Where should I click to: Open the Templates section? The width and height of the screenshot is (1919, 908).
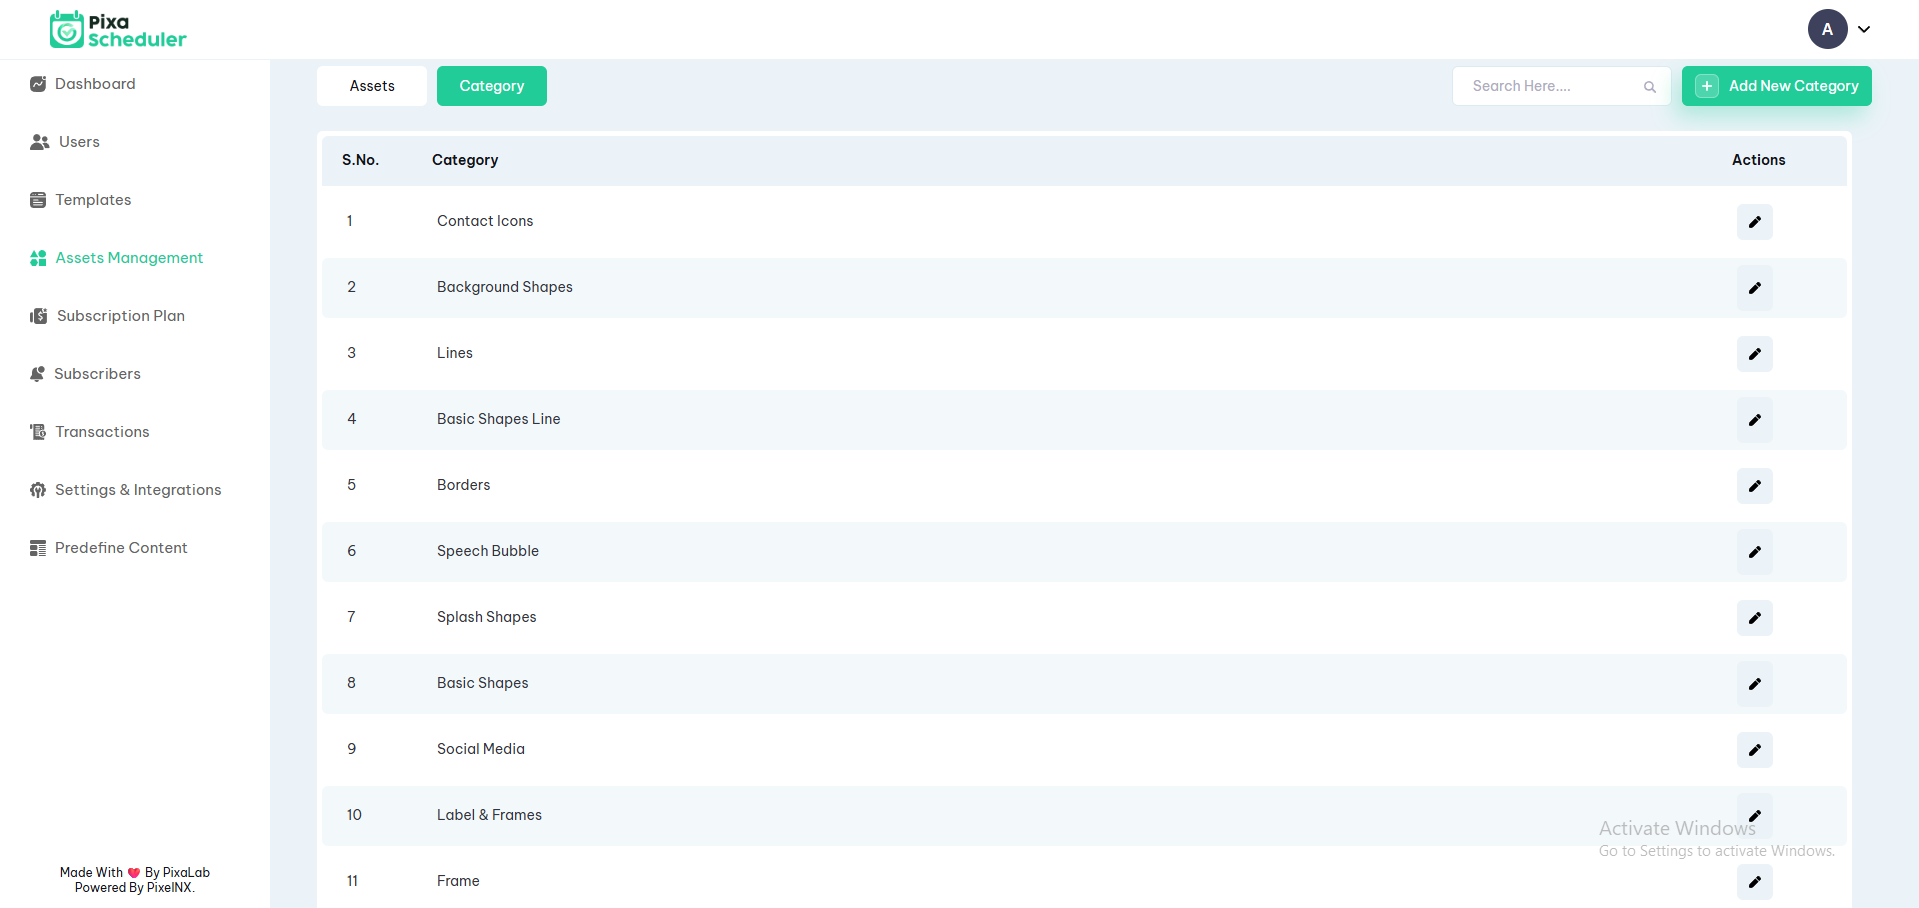[93, 200]
